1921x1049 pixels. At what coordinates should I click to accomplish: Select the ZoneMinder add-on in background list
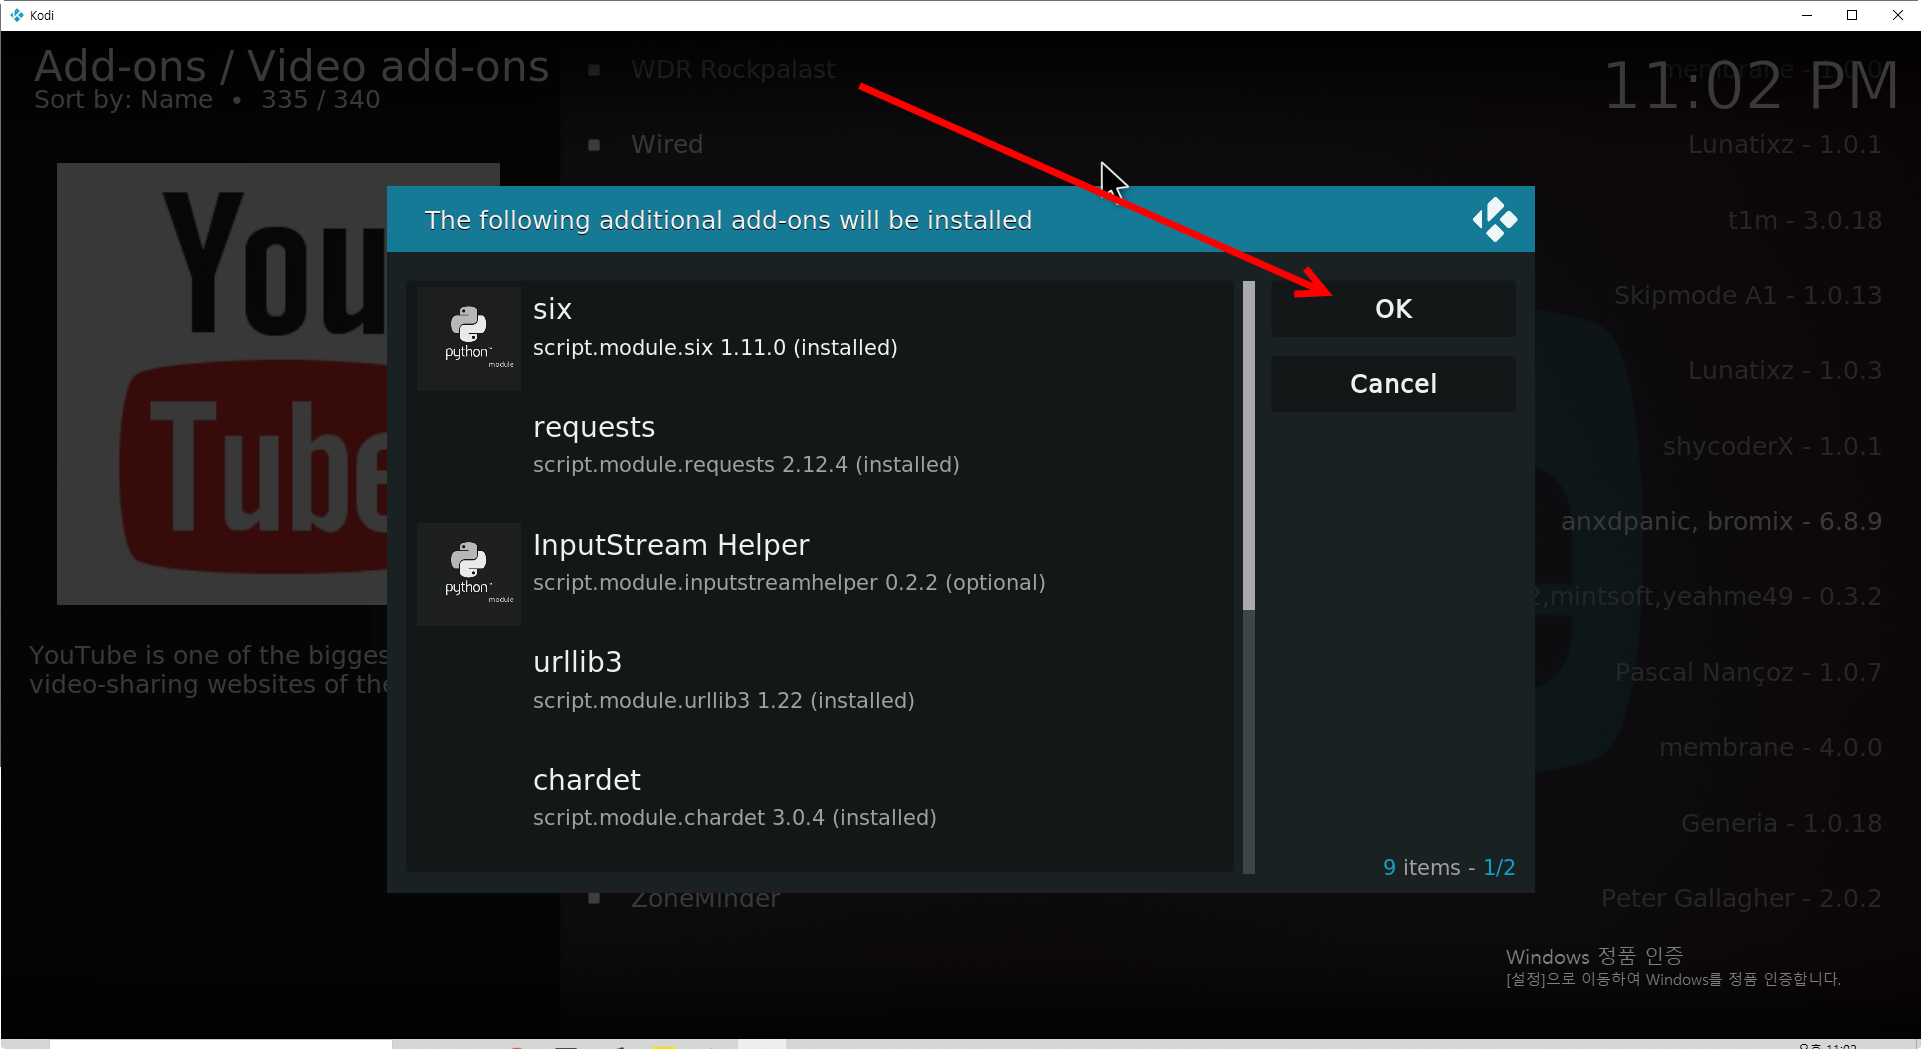point(705,899)
